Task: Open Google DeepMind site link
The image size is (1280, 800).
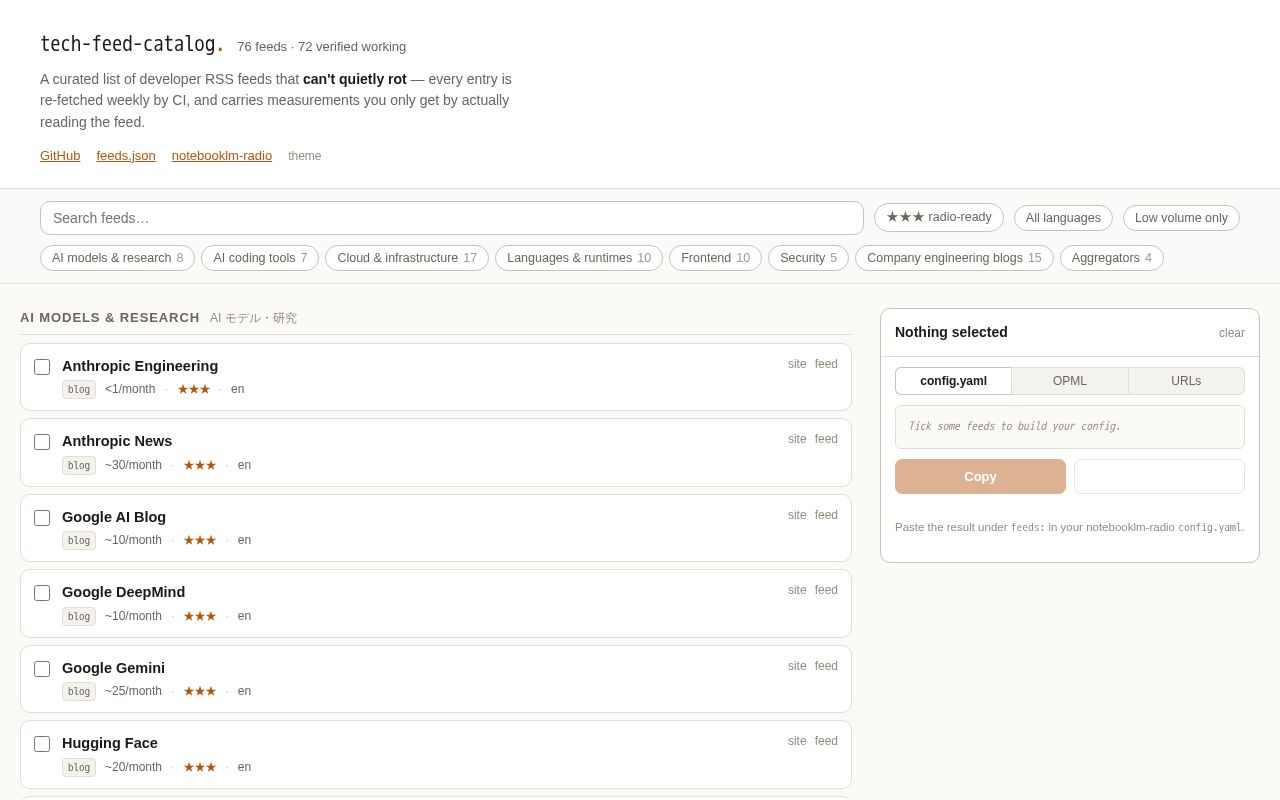Action: 797,590
